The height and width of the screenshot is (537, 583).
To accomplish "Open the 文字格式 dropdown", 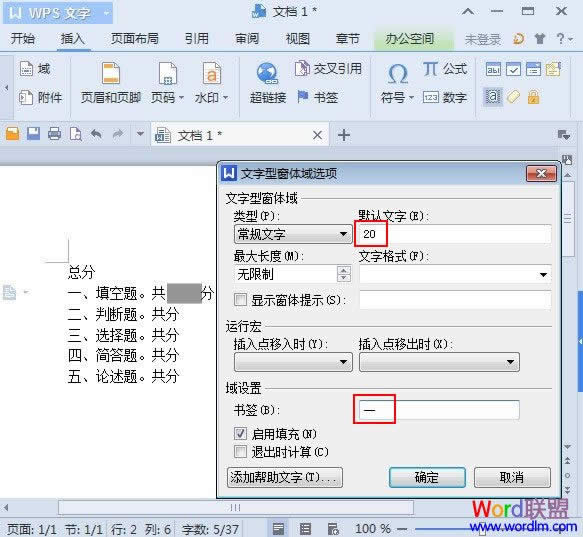I will [455, 274].
